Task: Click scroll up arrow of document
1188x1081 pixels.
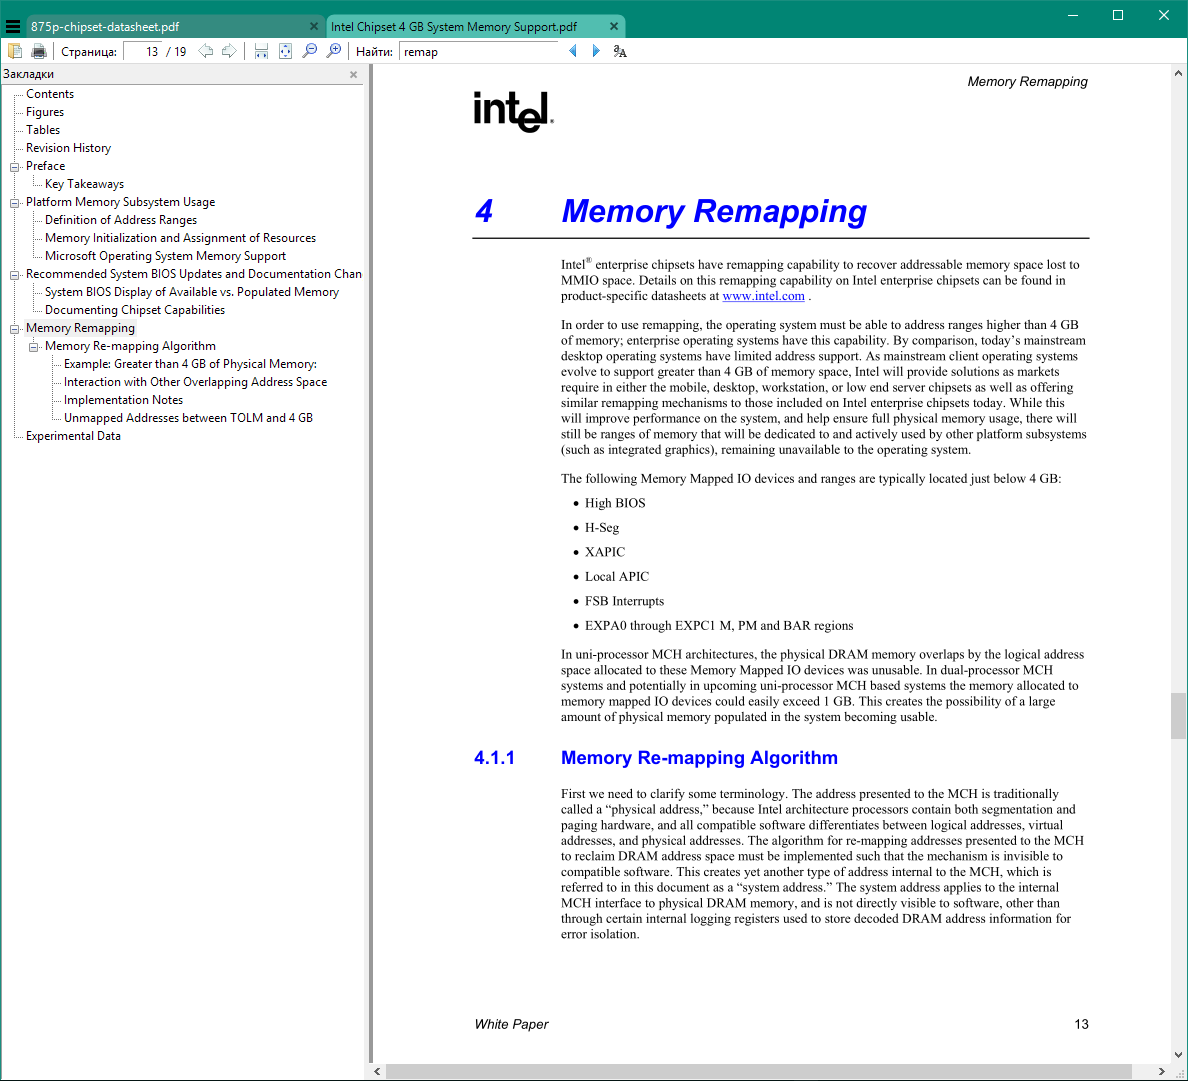Action: tap(1178, 73)
